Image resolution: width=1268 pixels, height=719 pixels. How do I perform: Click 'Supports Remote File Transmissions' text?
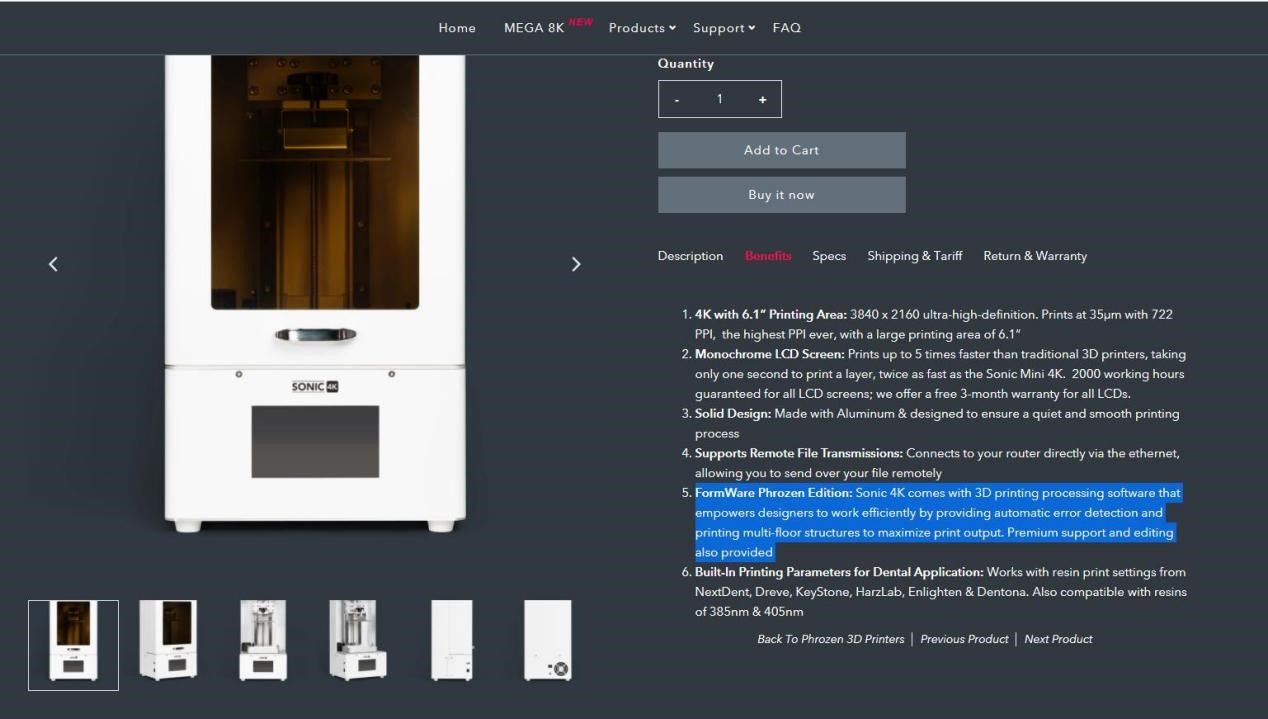point(799,454)
